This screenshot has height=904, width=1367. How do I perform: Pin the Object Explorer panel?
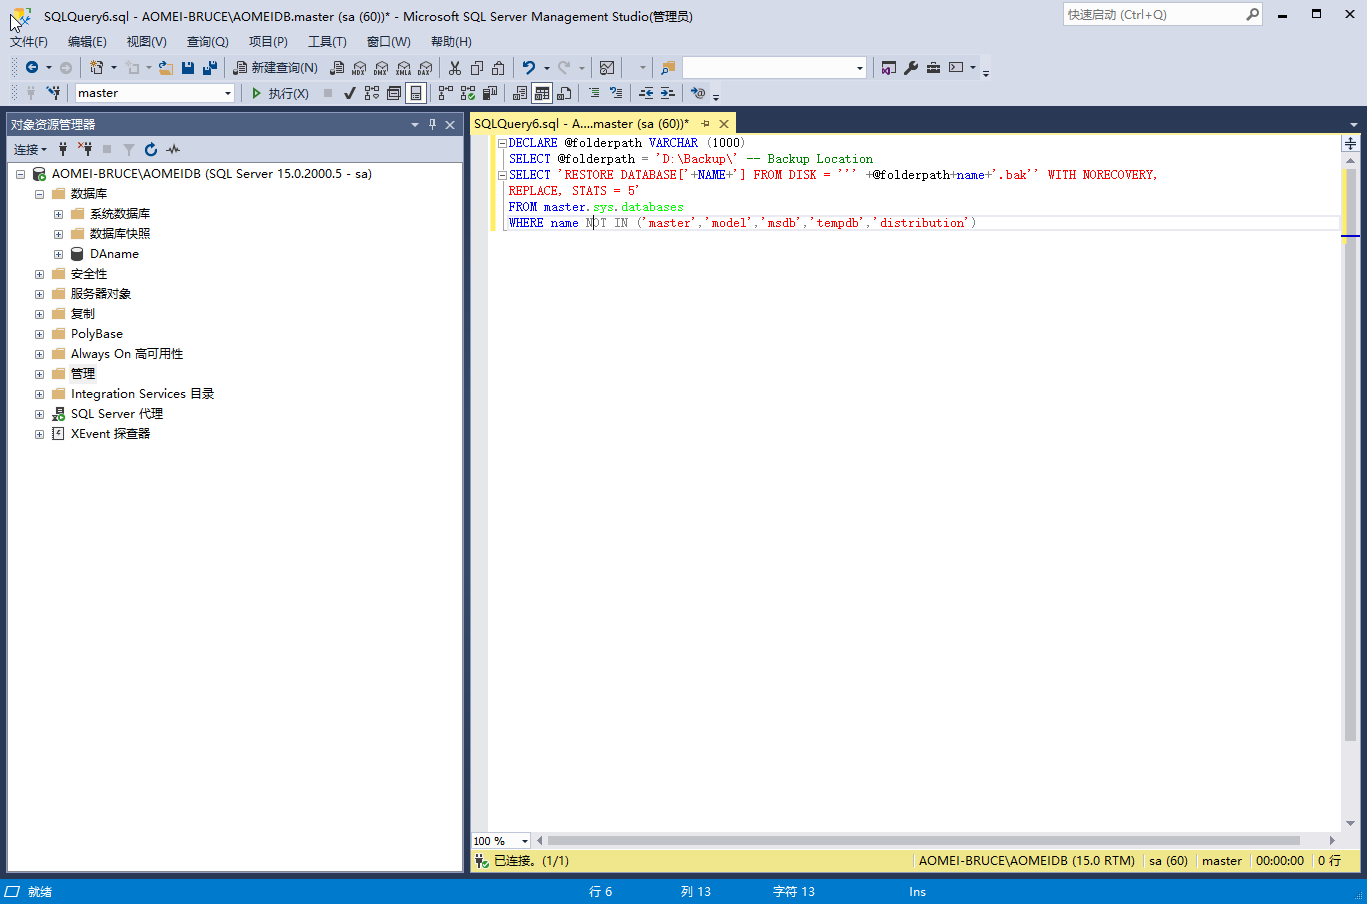coord(432,124)
